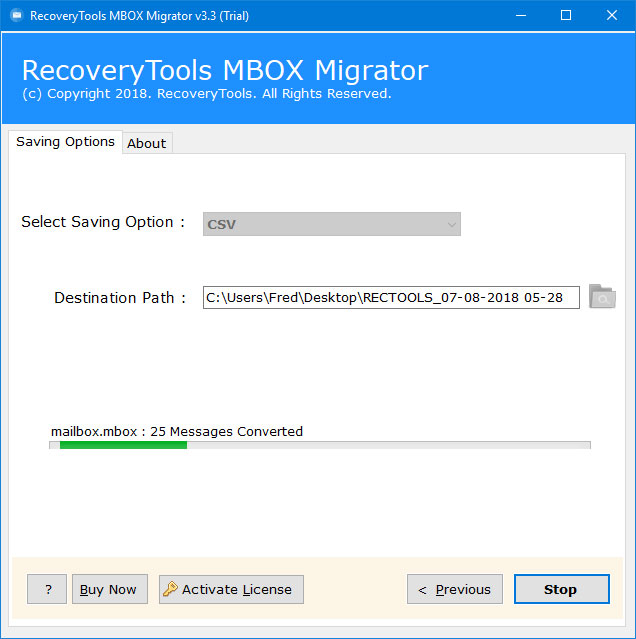Click the window title 'RecoveryTools MBOX Migrator v3.3 (Trial)'
The image size is (636, 639).
139,16
